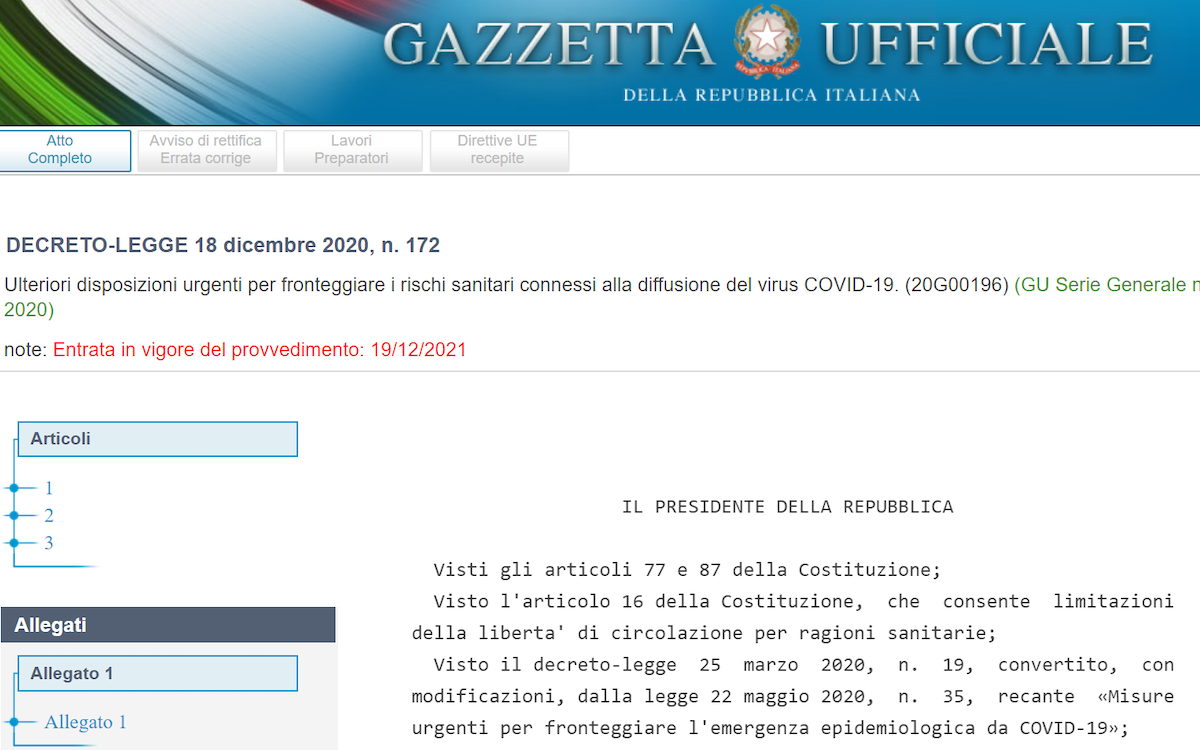
Task: Click the decree description starting with Ulteriori disposizioni
Action: (x=507, y=285)
